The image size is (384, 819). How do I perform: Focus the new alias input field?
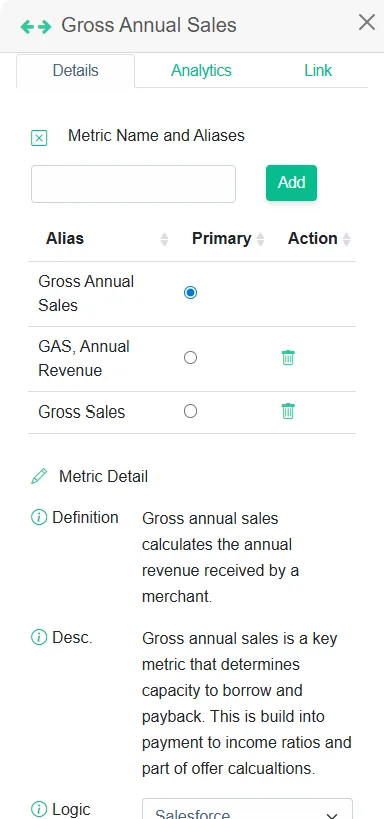[133, 184]
